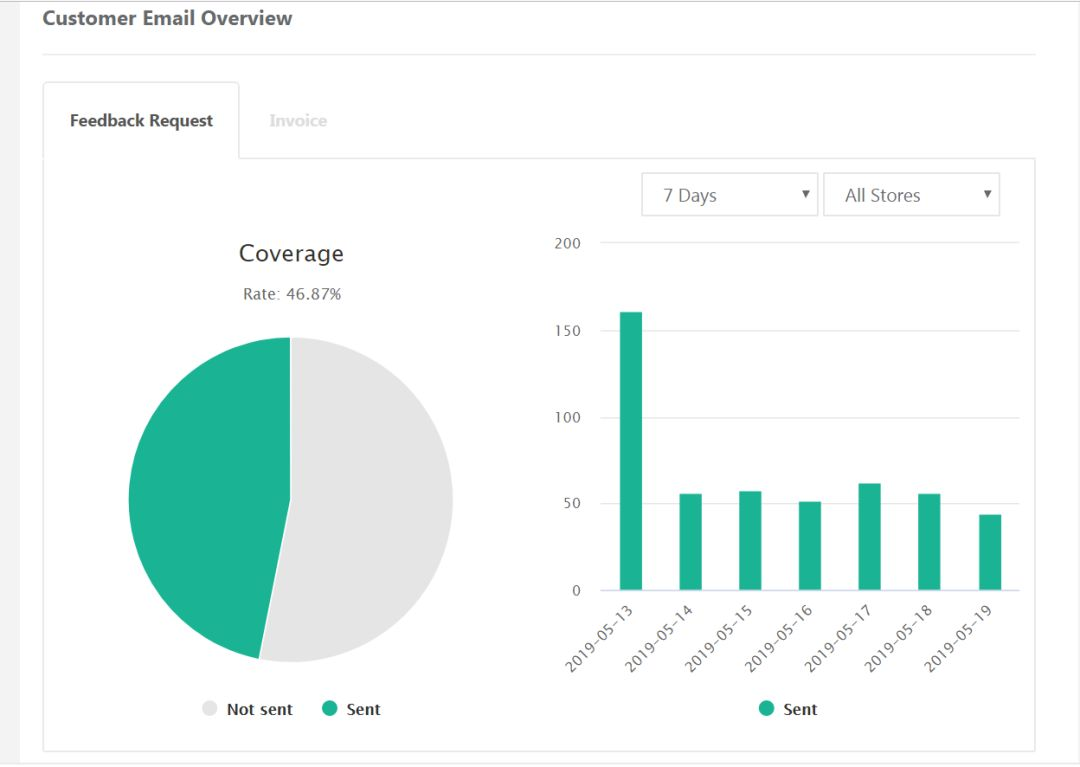Open the 7 Days period dropdown
Screen dimensions: 1080x767
click(729, 195)
